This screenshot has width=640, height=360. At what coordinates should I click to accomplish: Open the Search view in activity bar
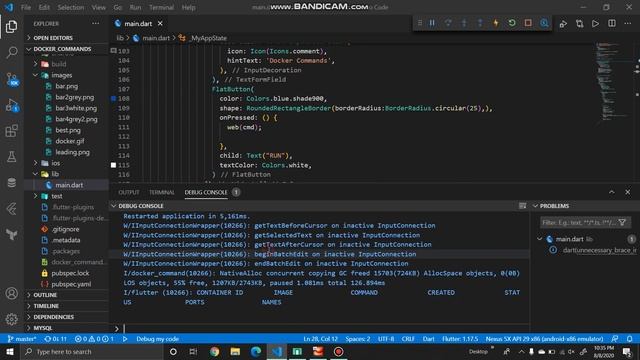[11, 52]
